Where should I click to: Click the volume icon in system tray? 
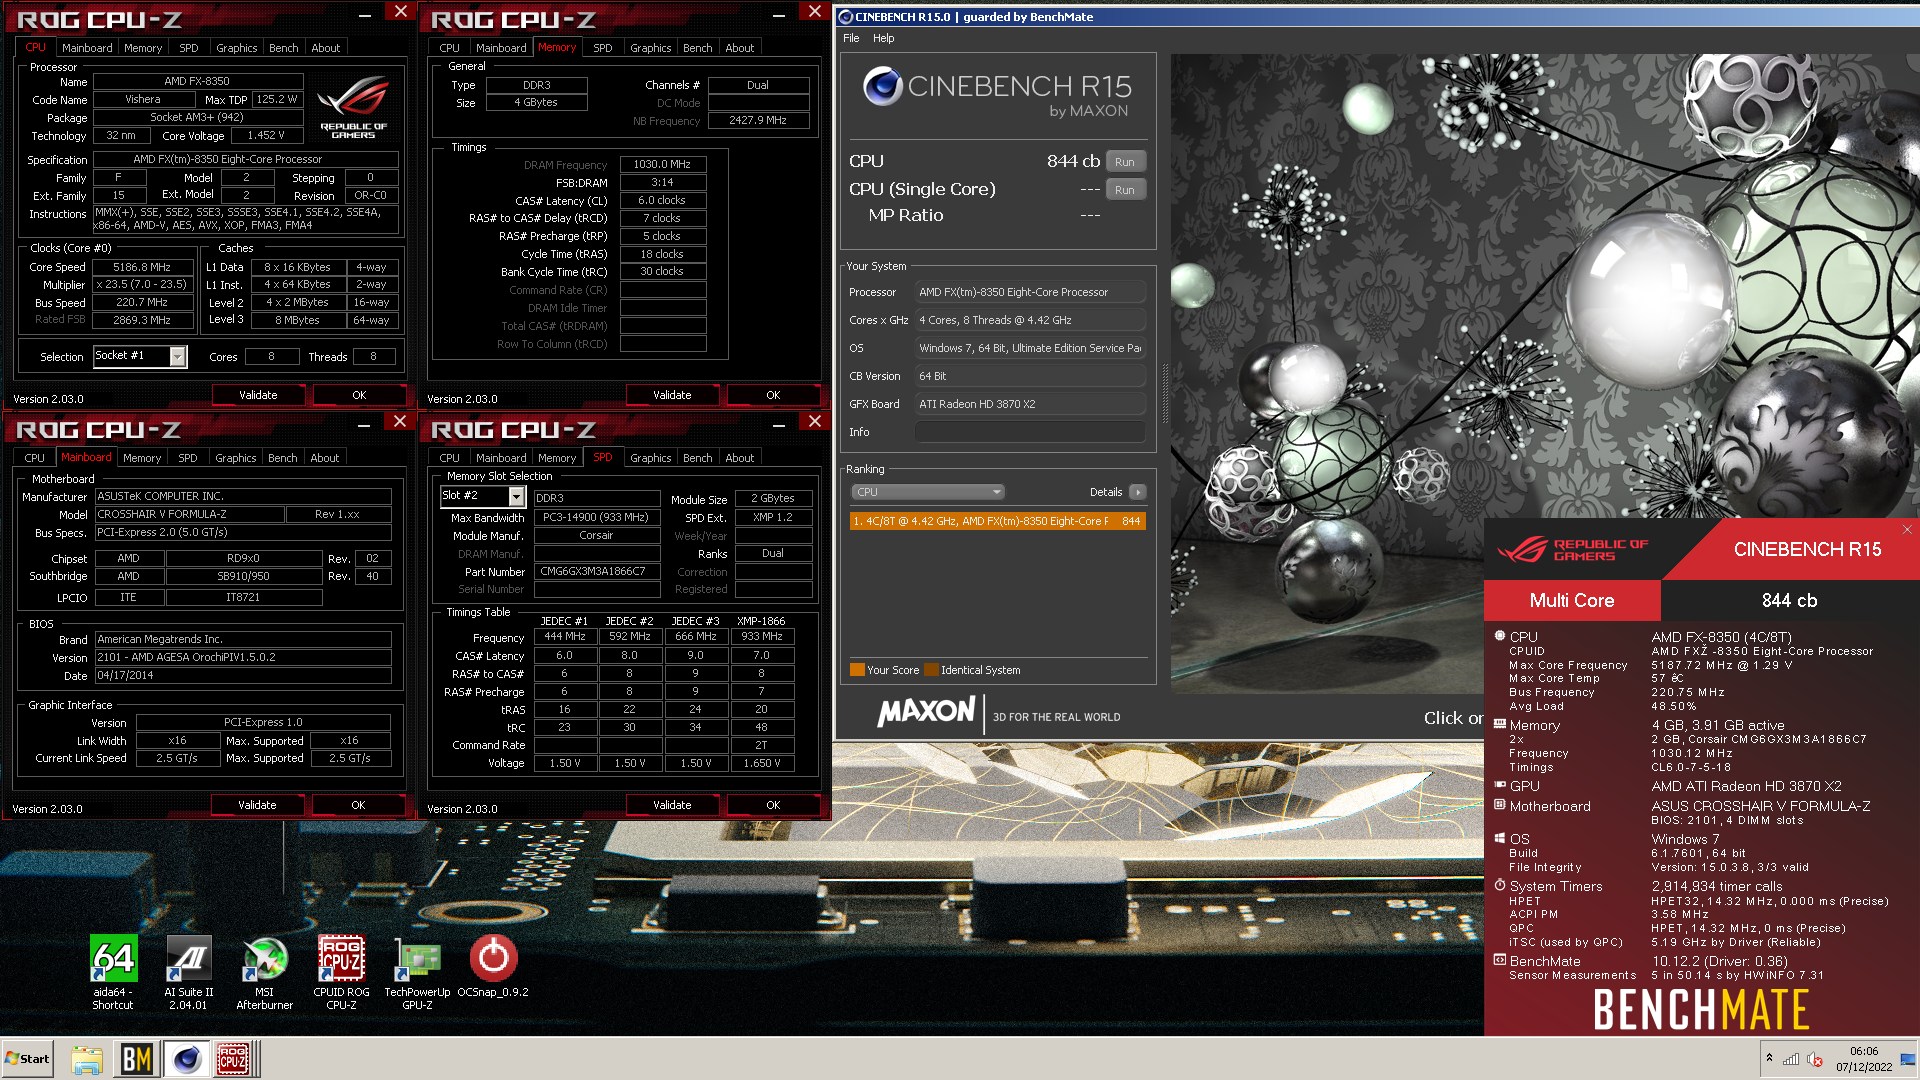click(1814, 1059)
